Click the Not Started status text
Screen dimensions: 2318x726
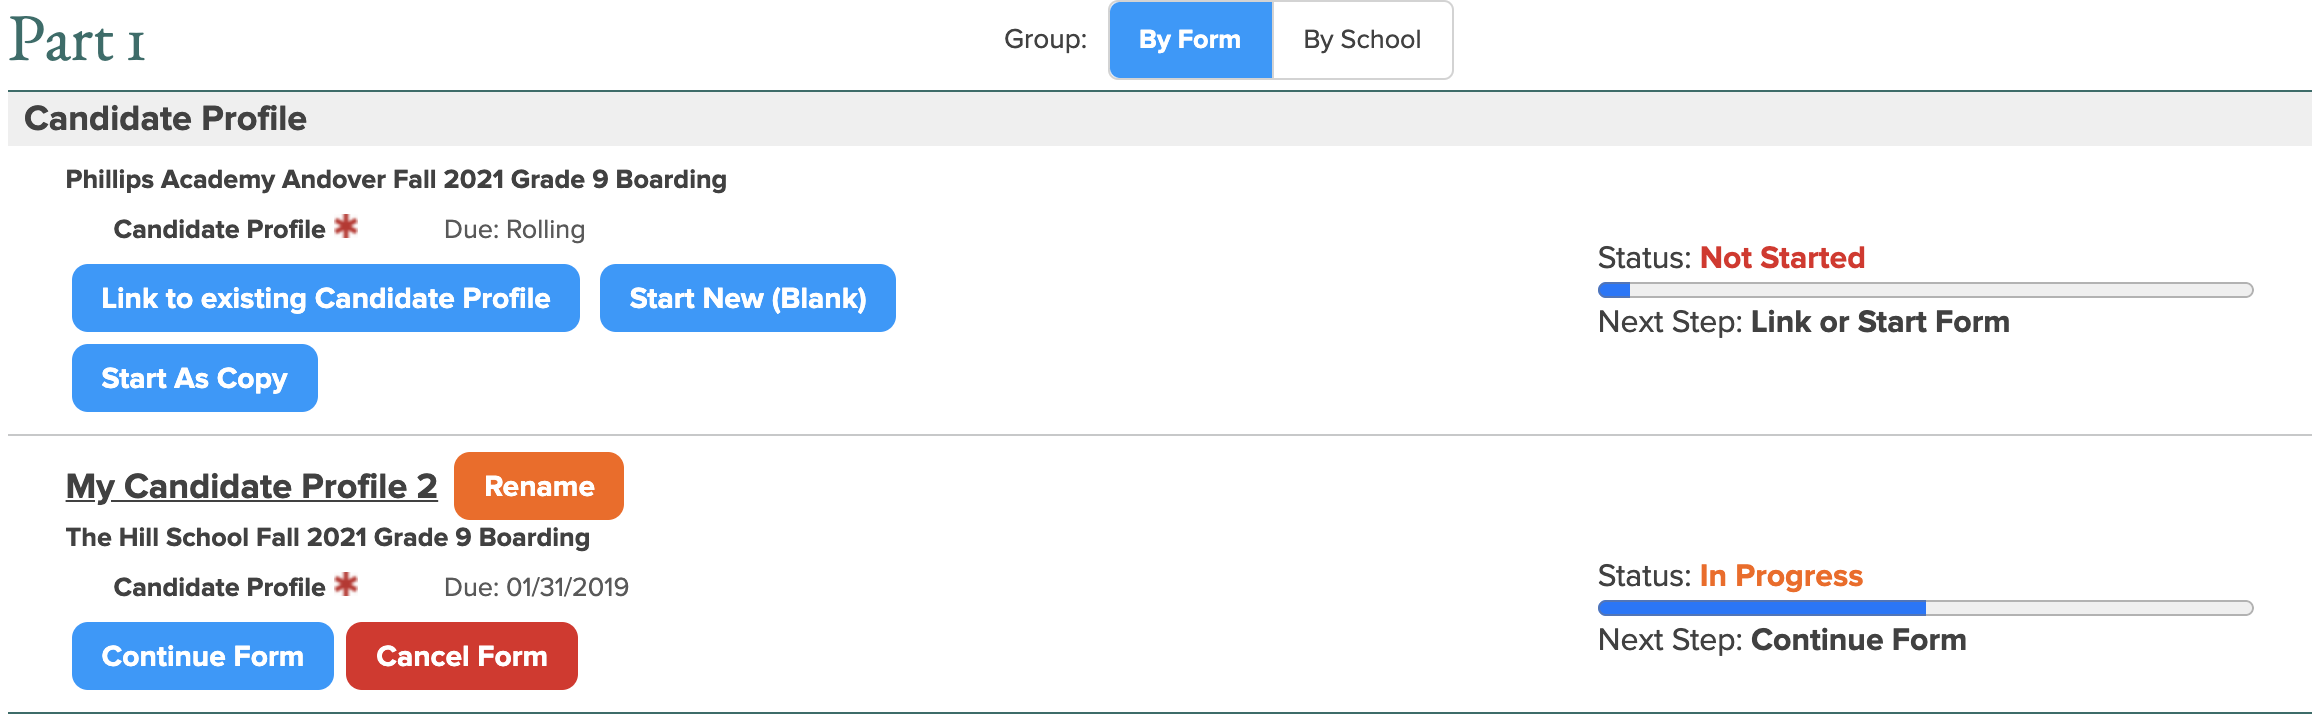coord(1781,258)
